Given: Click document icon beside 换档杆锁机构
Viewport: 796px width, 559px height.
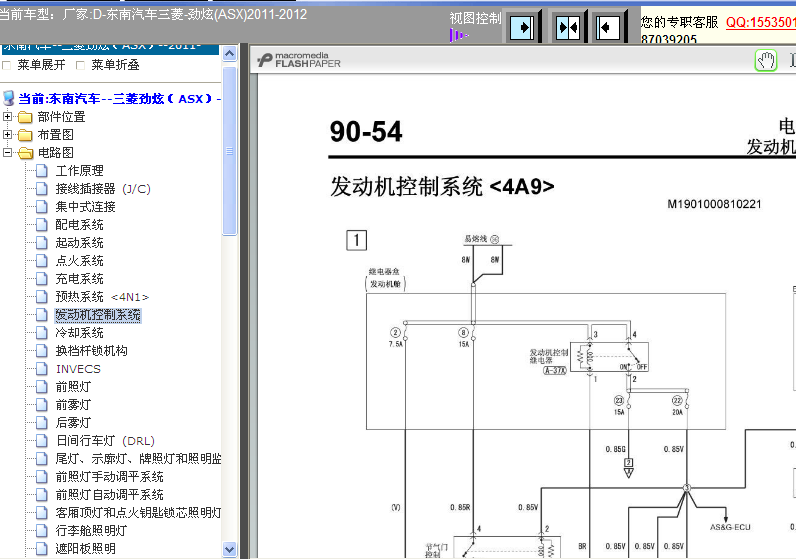Looking at the screenshot, I should 42,351.
